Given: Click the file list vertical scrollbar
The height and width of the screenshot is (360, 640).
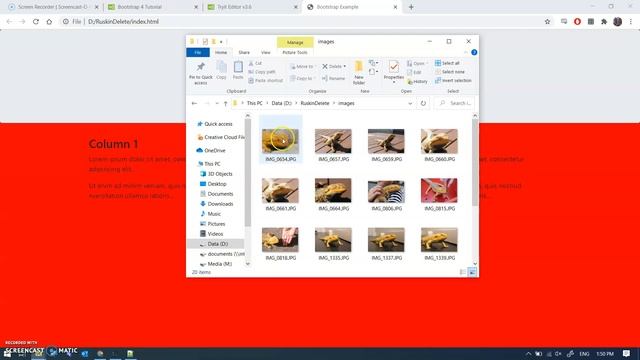Looking at the screenshot, I should [x=475, y=162].
